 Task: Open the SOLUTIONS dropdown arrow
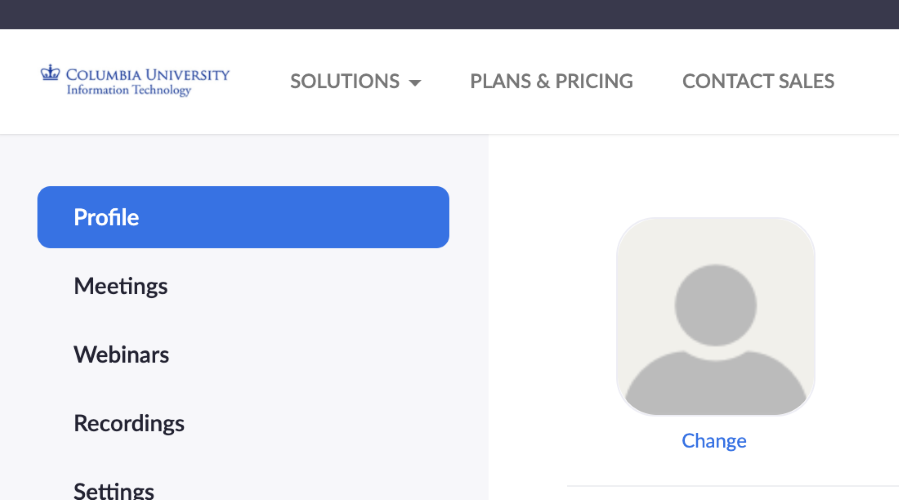point(415,83)
